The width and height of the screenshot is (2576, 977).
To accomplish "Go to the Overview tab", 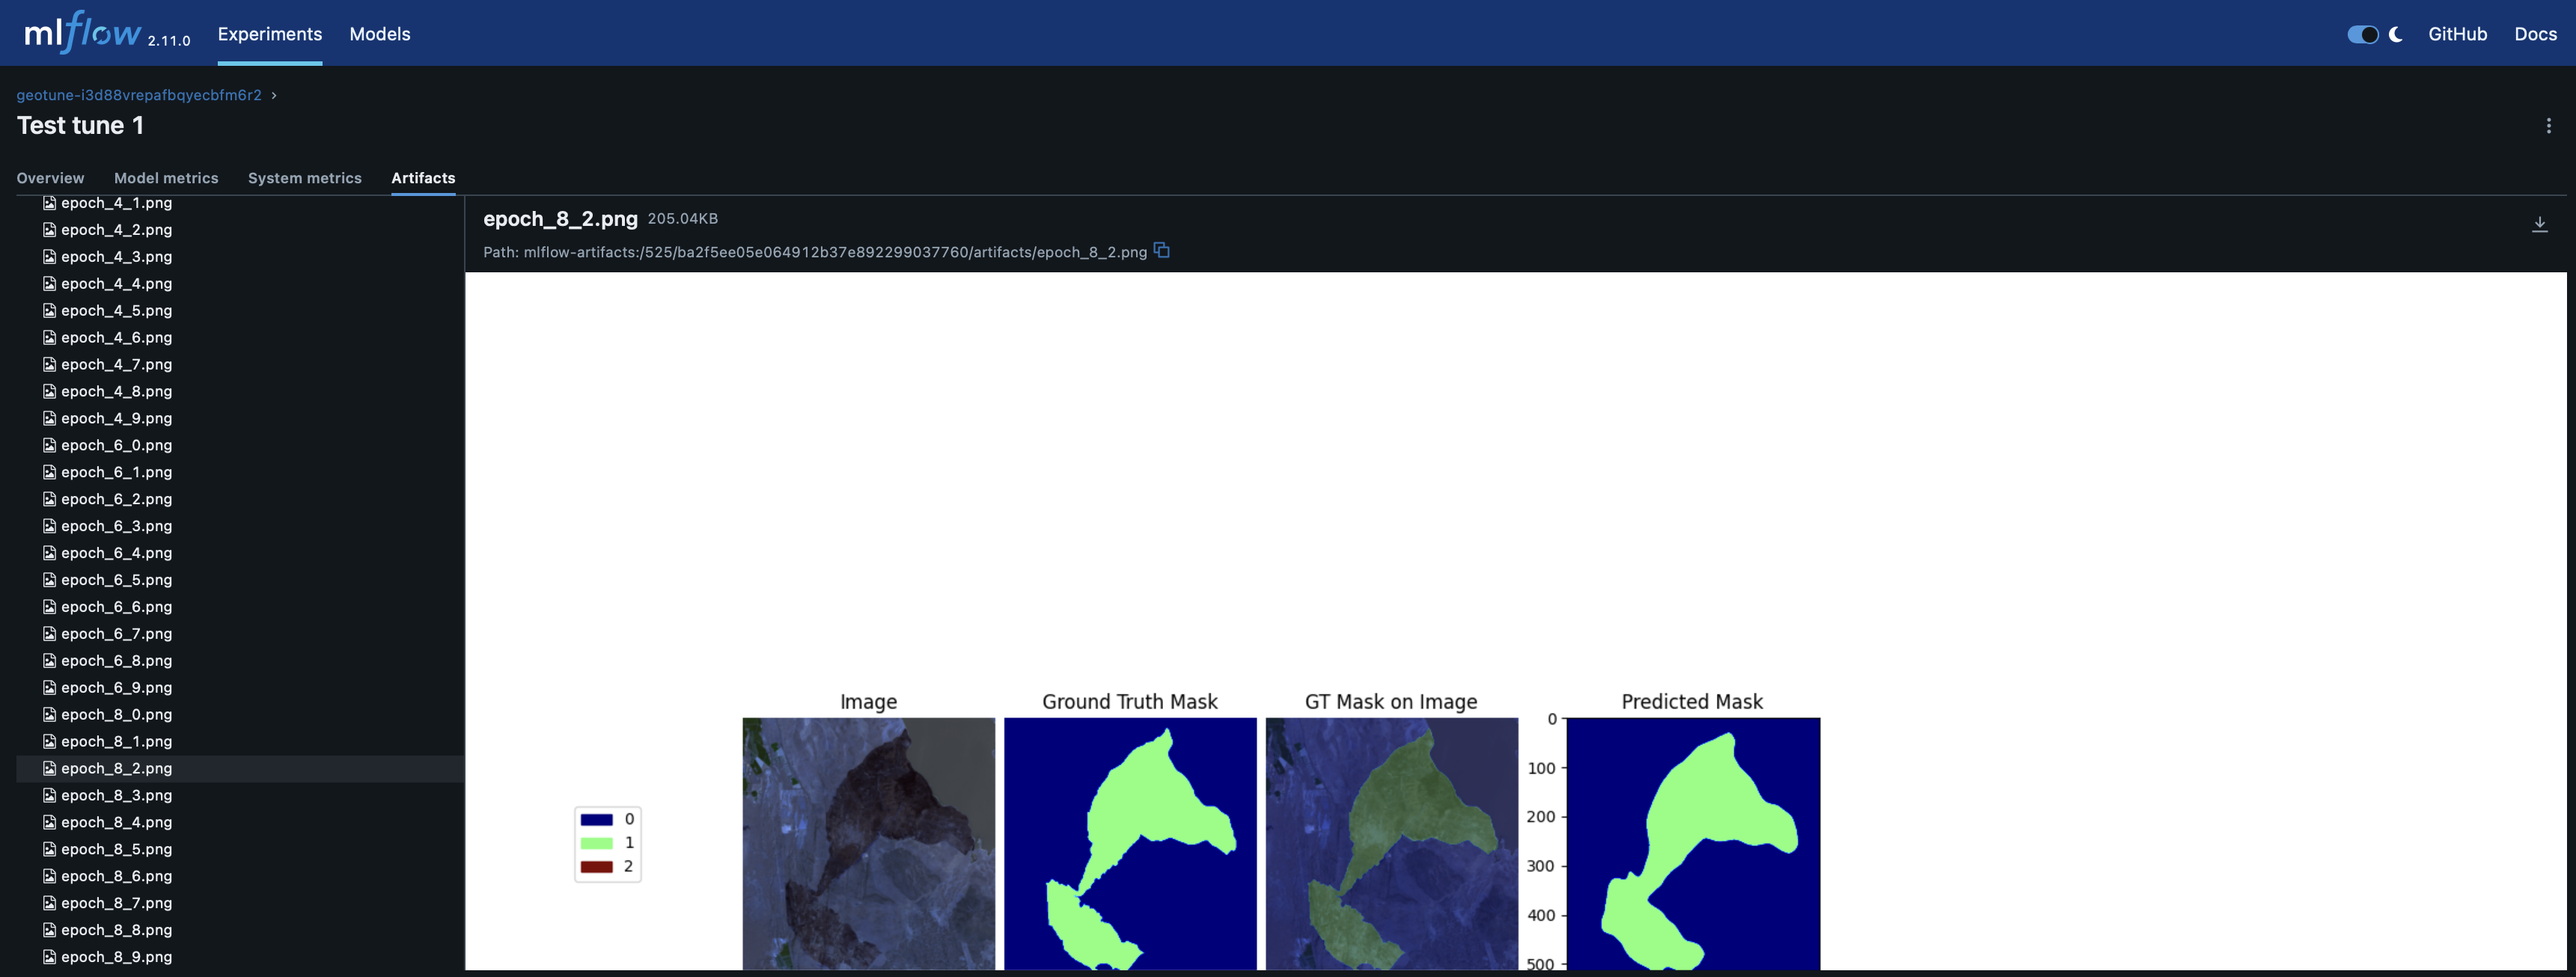I will tap(50, 178).
